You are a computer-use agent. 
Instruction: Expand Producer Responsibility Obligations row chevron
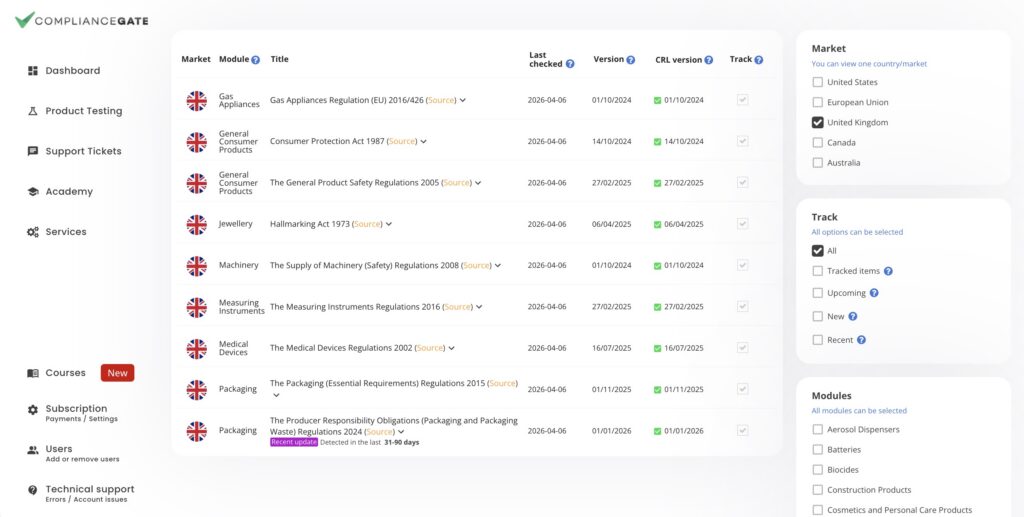click(401, 432)
